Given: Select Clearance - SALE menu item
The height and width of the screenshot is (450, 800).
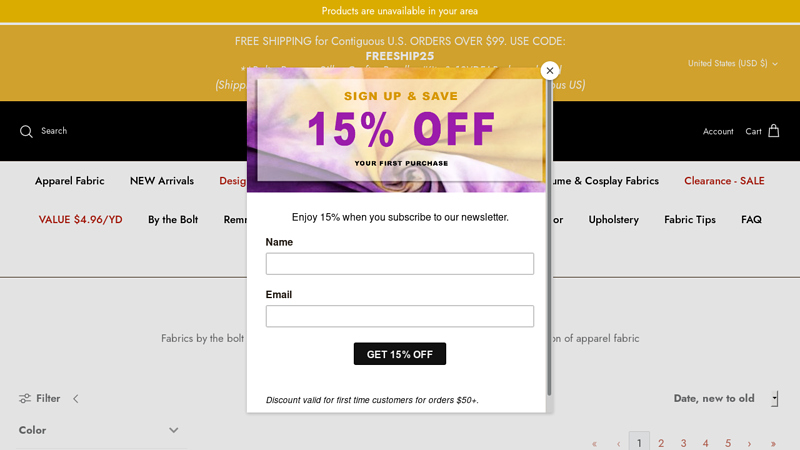Looking at the screenshot, I should (x=724, y=181).
